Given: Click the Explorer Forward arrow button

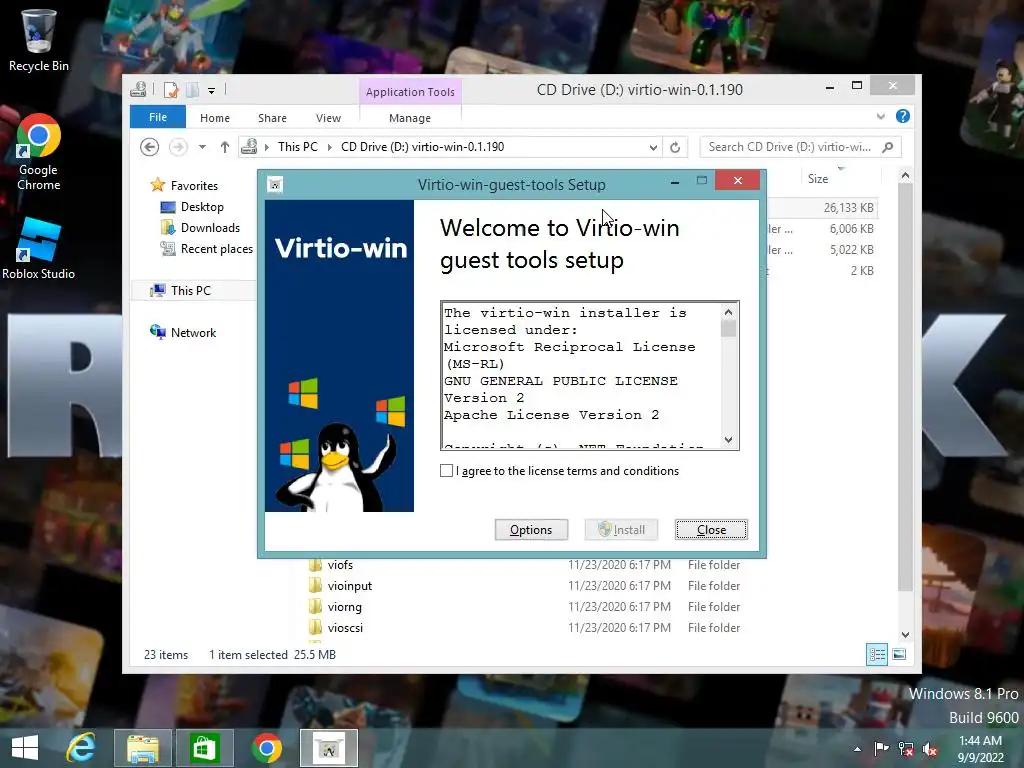Looking at the screenshot, I should [x=178, y=147].
